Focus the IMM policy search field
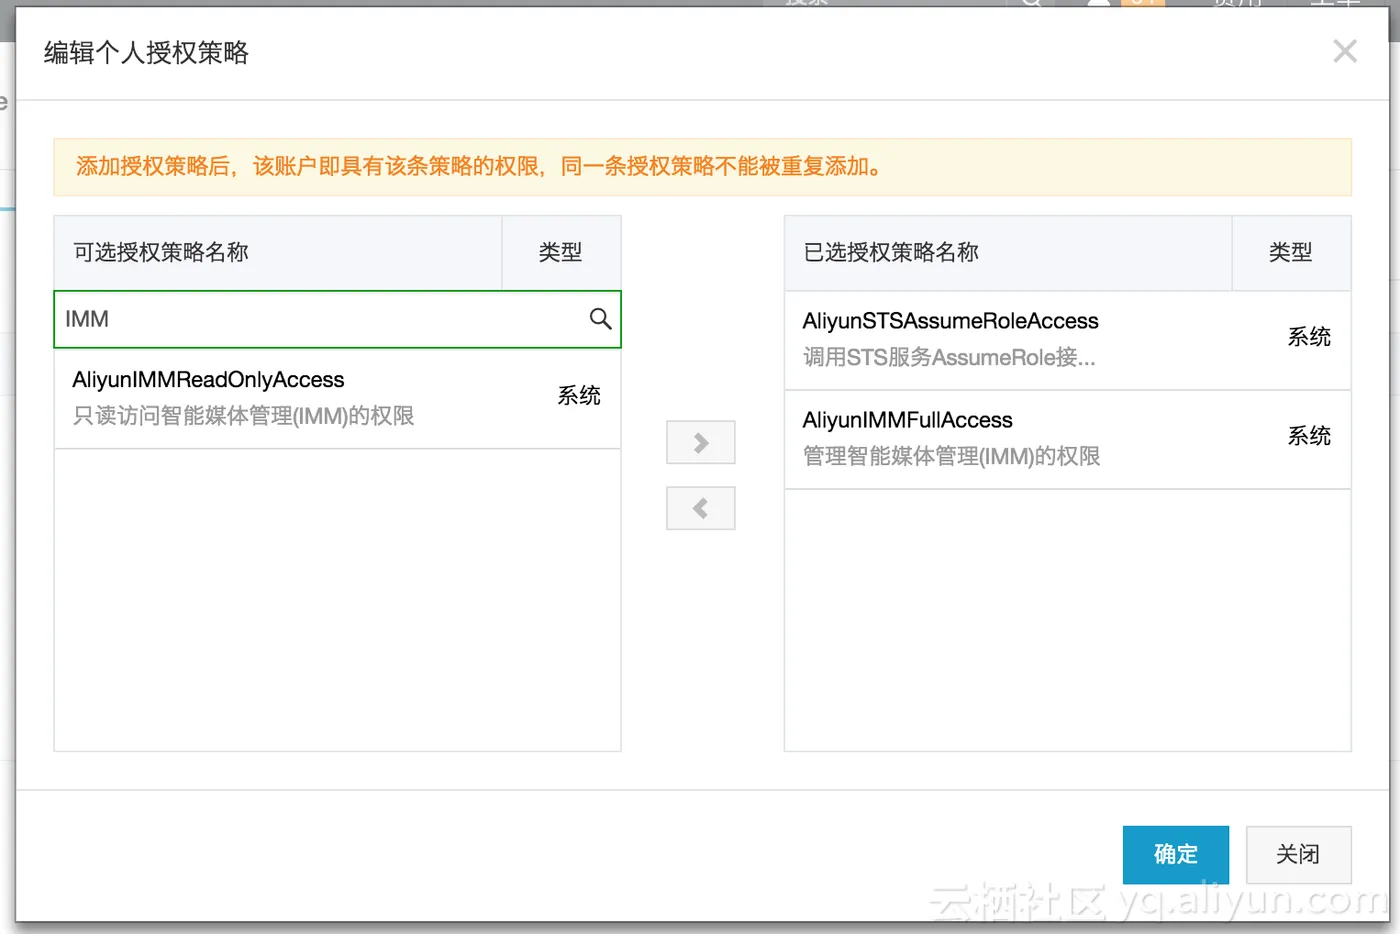 337,319
